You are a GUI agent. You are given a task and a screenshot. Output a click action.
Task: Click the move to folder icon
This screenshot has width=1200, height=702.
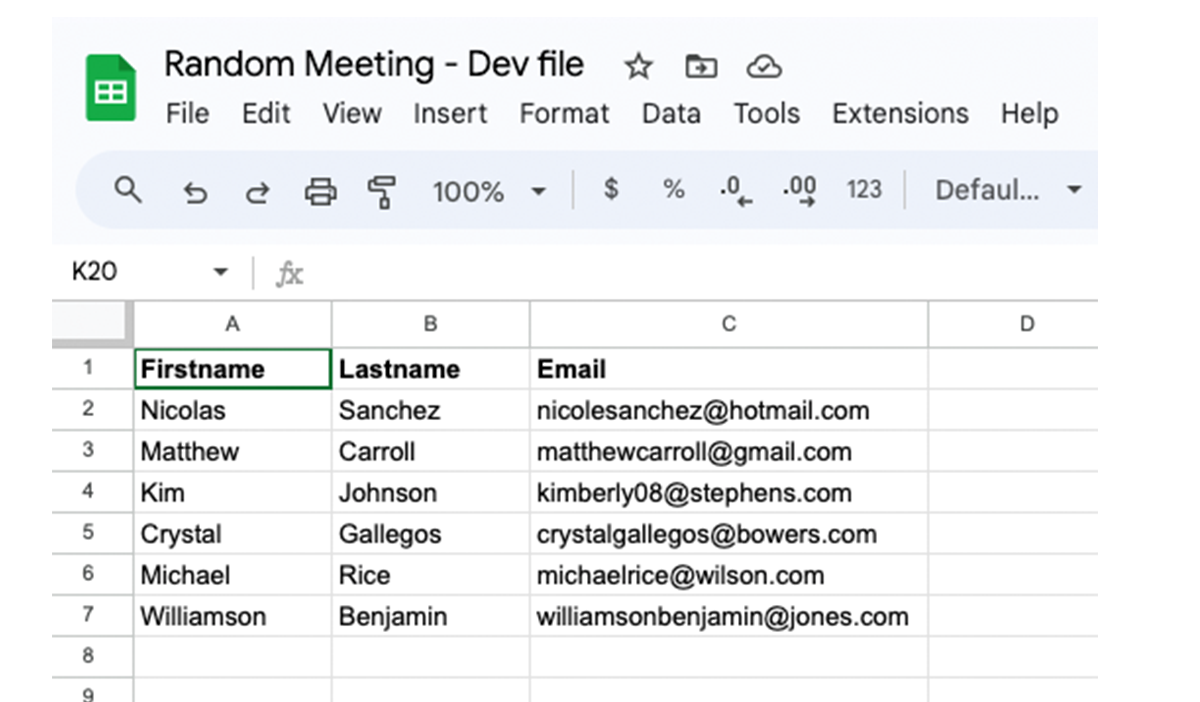click(x=701, y=67)
